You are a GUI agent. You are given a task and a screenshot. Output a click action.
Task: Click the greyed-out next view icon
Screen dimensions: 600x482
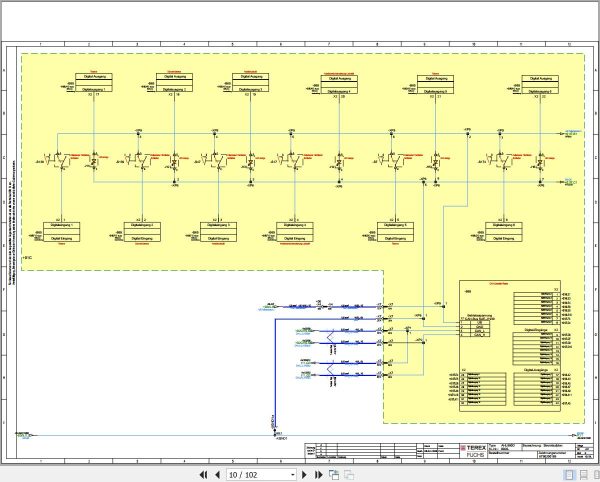[349, 475]
